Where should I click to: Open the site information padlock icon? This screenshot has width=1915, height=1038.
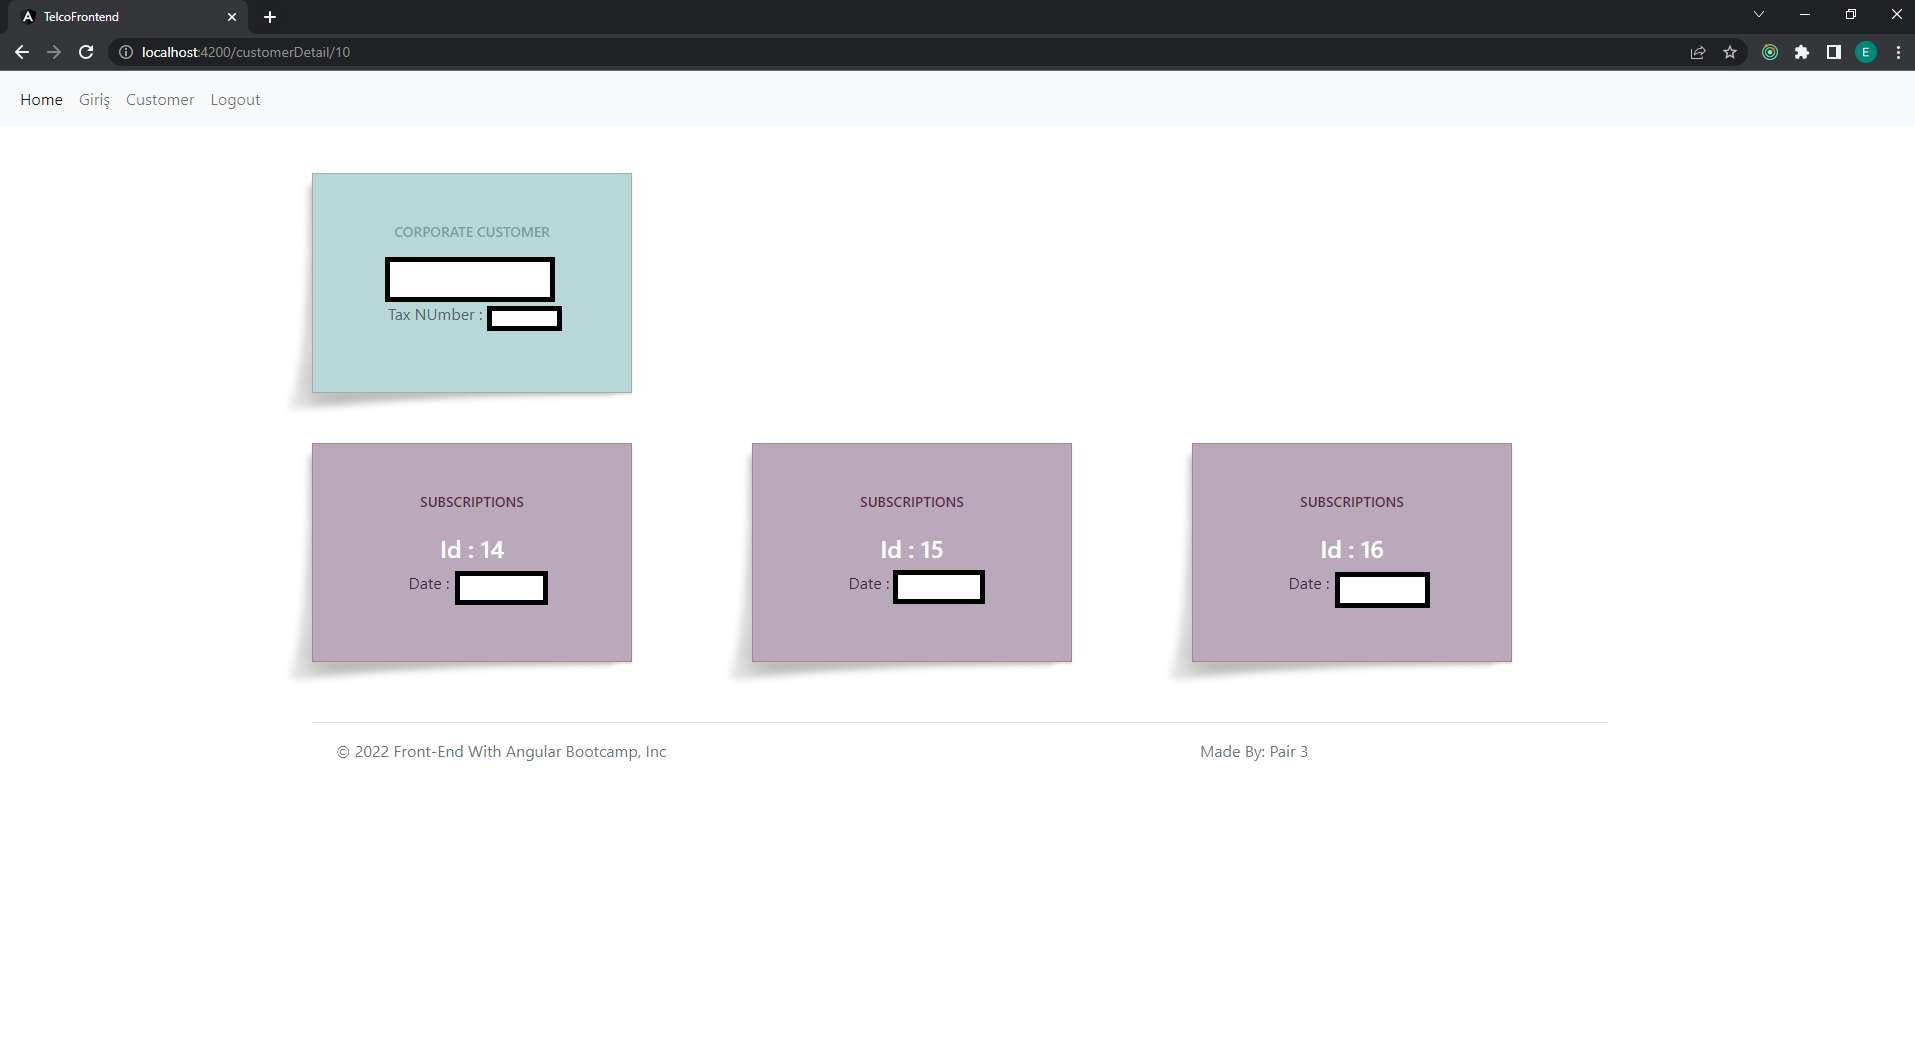pyautogui.click(x=125, y=52)
